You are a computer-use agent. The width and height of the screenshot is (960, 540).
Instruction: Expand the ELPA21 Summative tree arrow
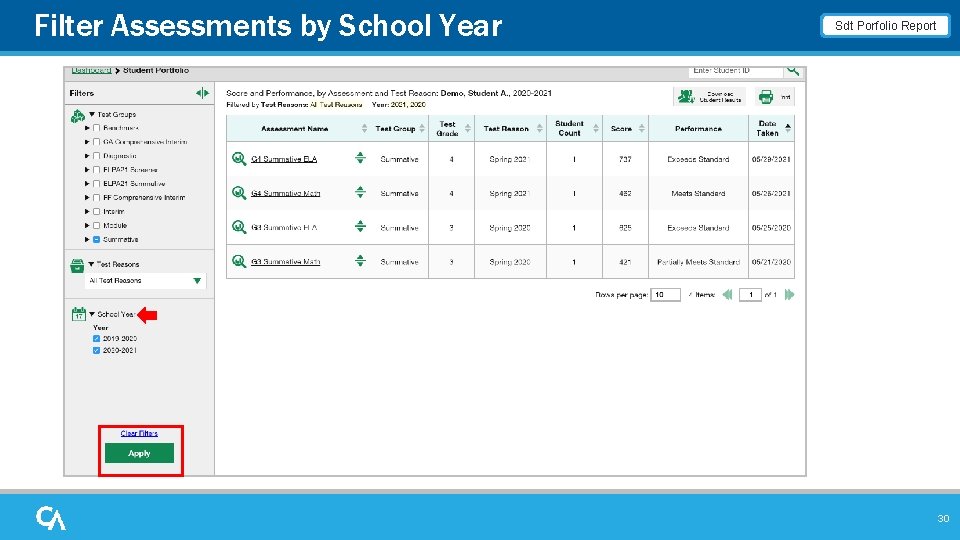(x=87, y=184)
